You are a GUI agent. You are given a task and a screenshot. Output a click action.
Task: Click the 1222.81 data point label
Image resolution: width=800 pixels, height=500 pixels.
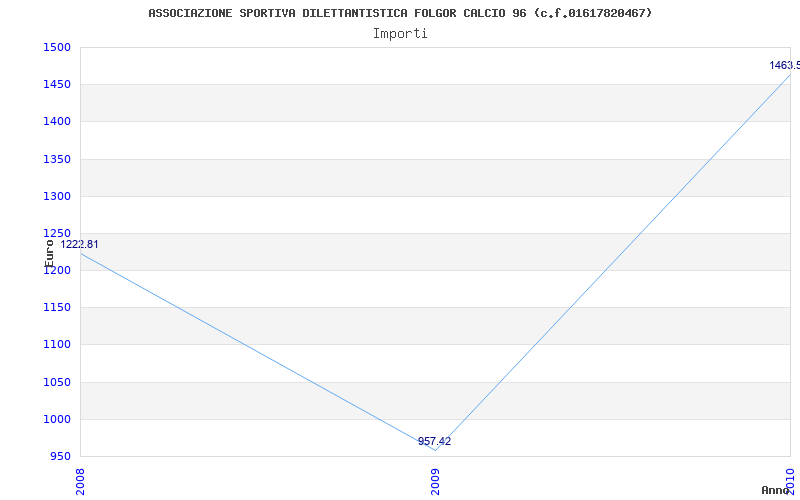tap(79, 244)
